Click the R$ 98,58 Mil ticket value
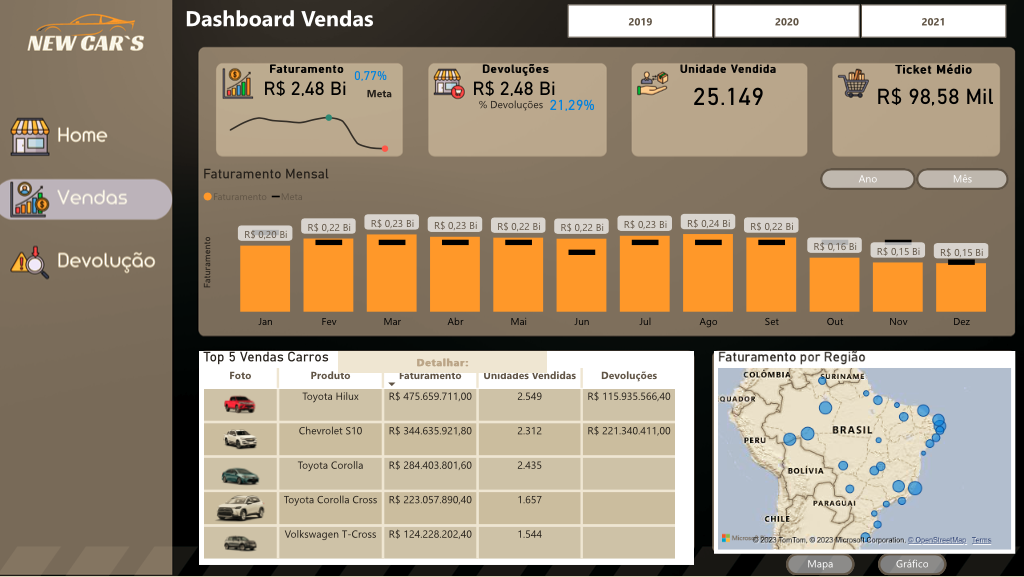 tap(935, 97)
